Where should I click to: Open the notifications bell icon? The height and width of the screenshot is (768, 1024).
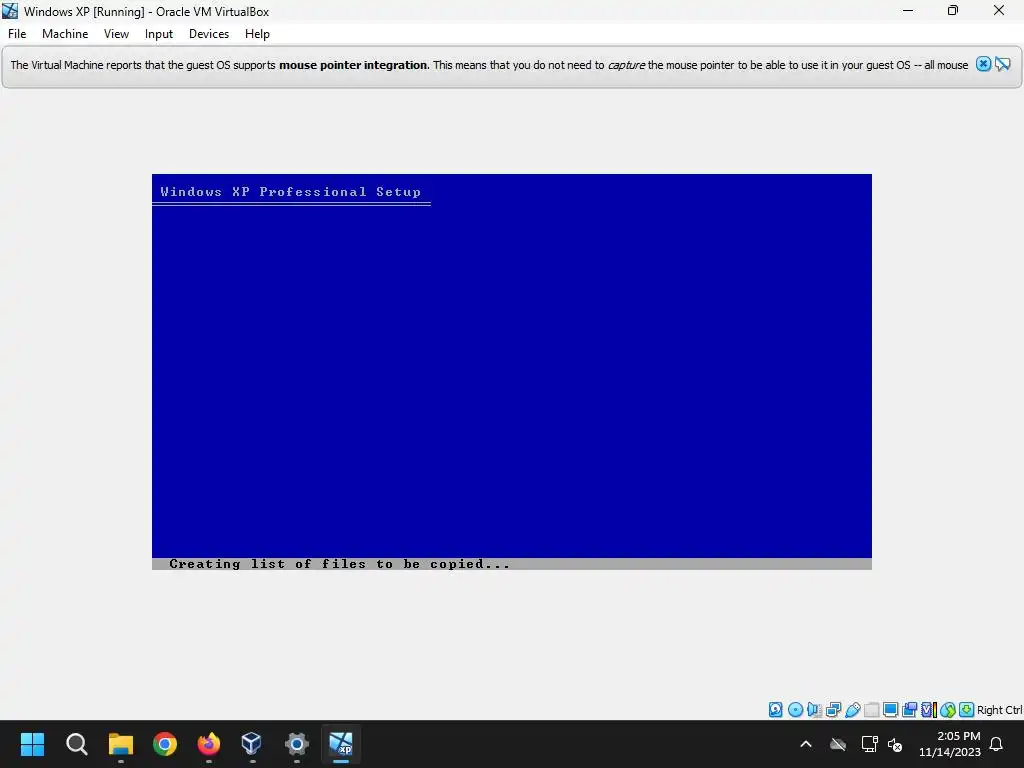click(x=997, y=744)
